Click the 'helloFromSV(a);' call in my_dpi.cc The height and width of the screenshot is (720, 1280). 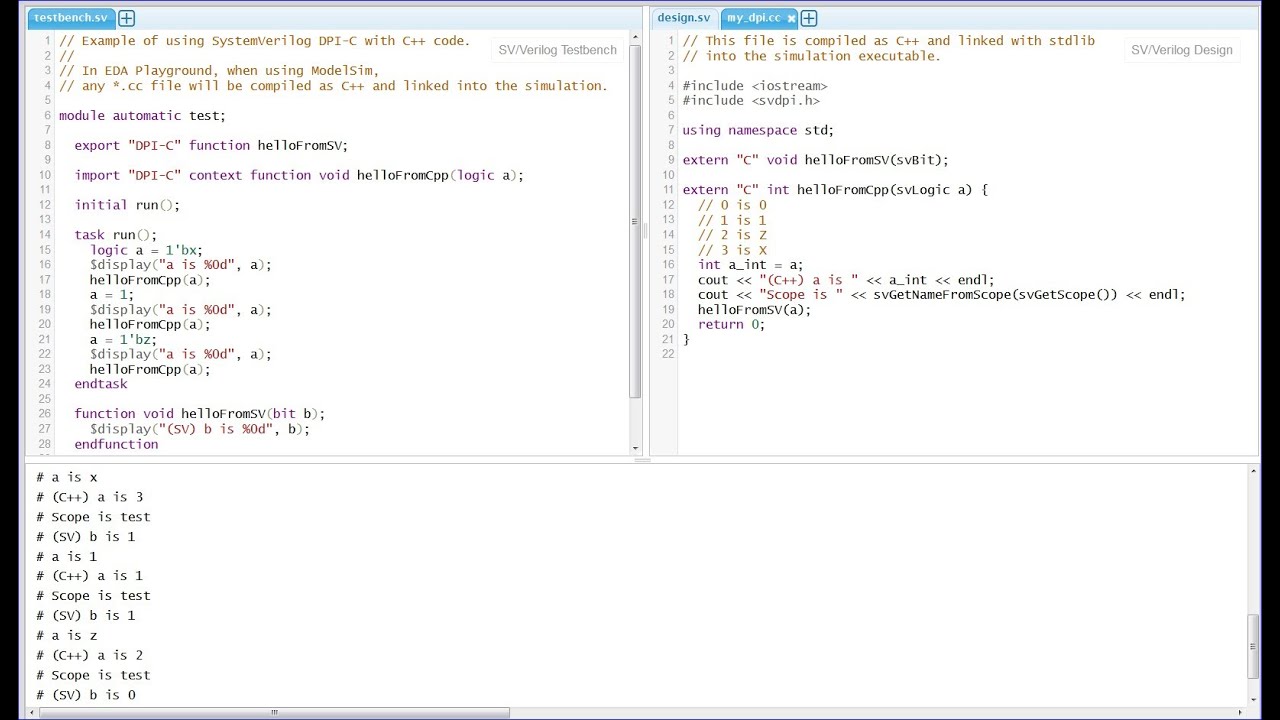pos(754,310)
